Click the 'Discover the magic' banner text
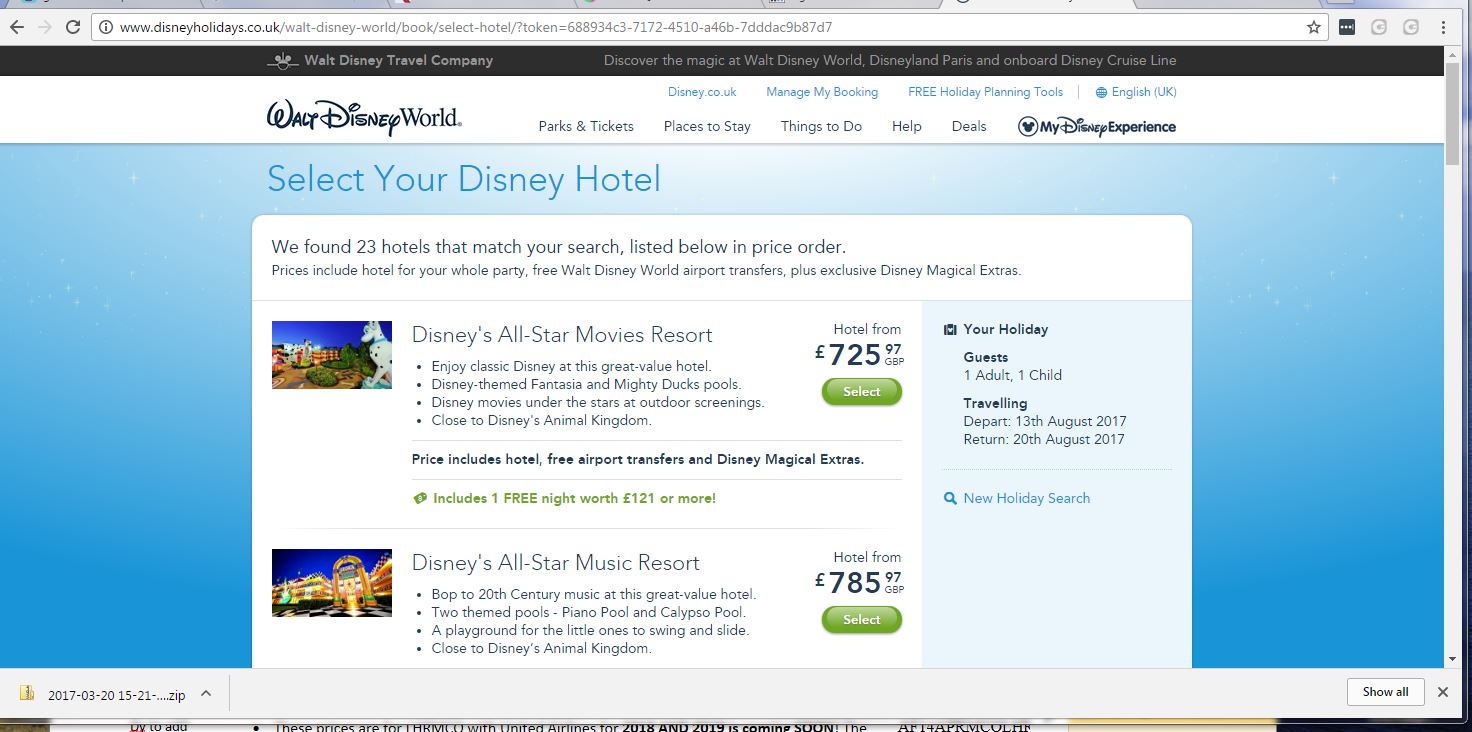The image size is (1472, 732). coord(890,61)
